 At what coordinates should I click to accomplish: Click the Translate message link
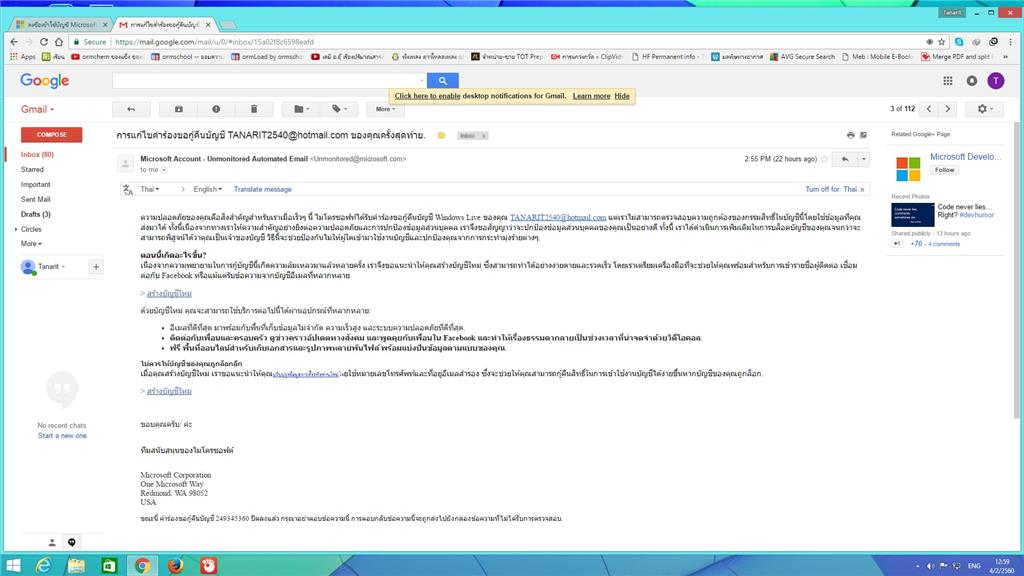[263, 189]
